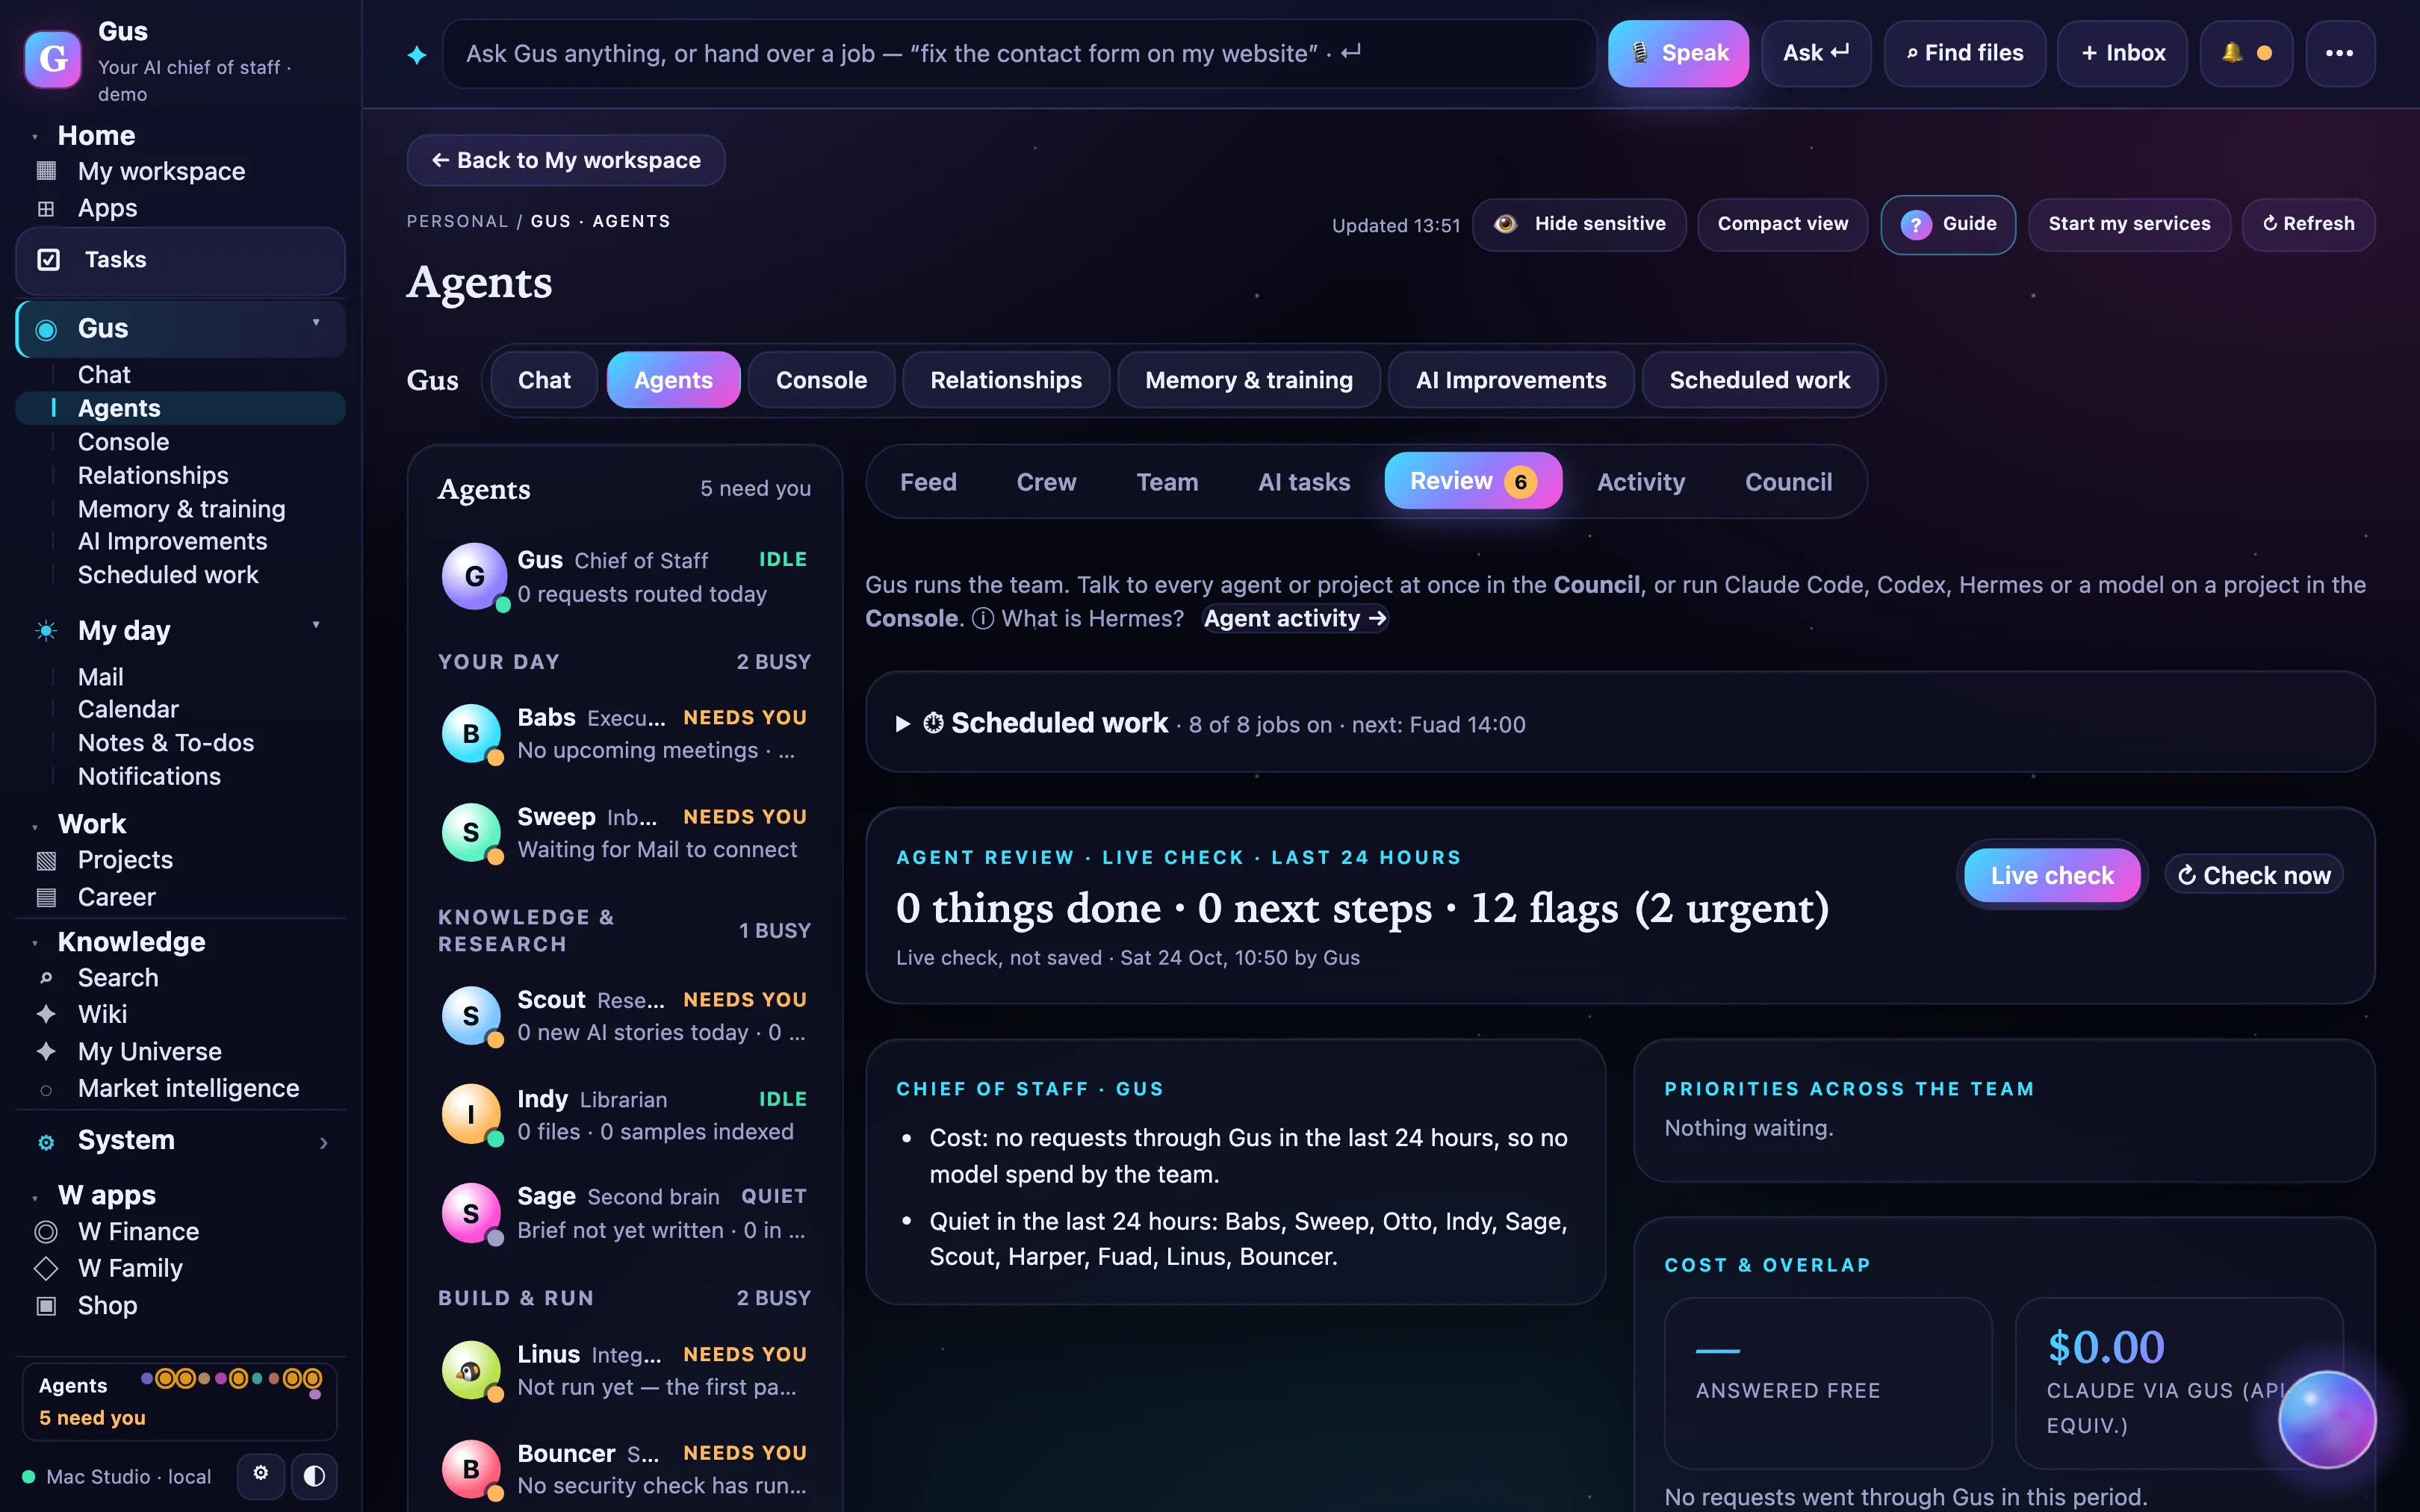Click the My Universe star icon
Screen dimensions: 2420x1512
click(x=46, y=1051)
